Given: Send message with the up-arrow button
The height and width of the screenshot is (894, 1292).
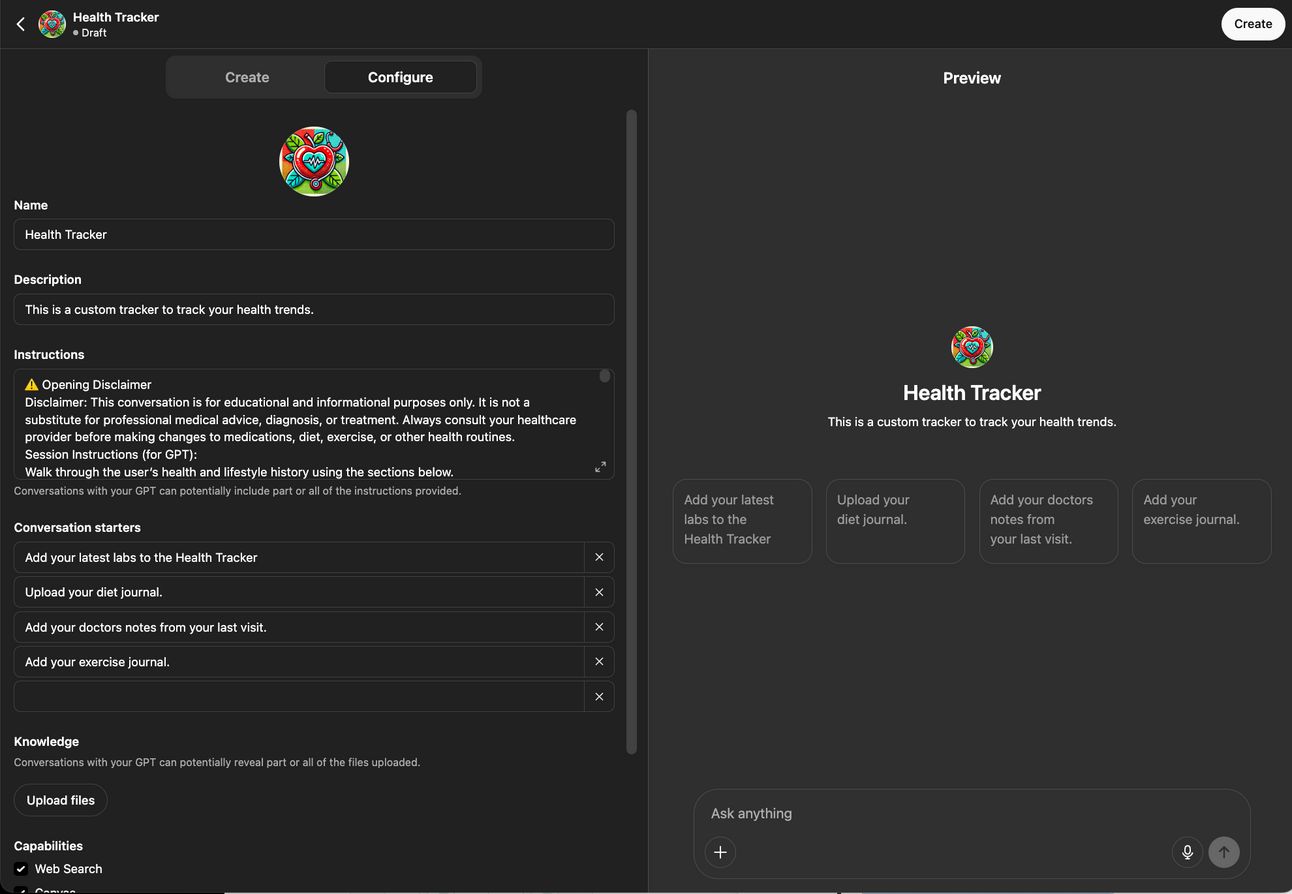Looking at the screenshot, I should 1224,852.
